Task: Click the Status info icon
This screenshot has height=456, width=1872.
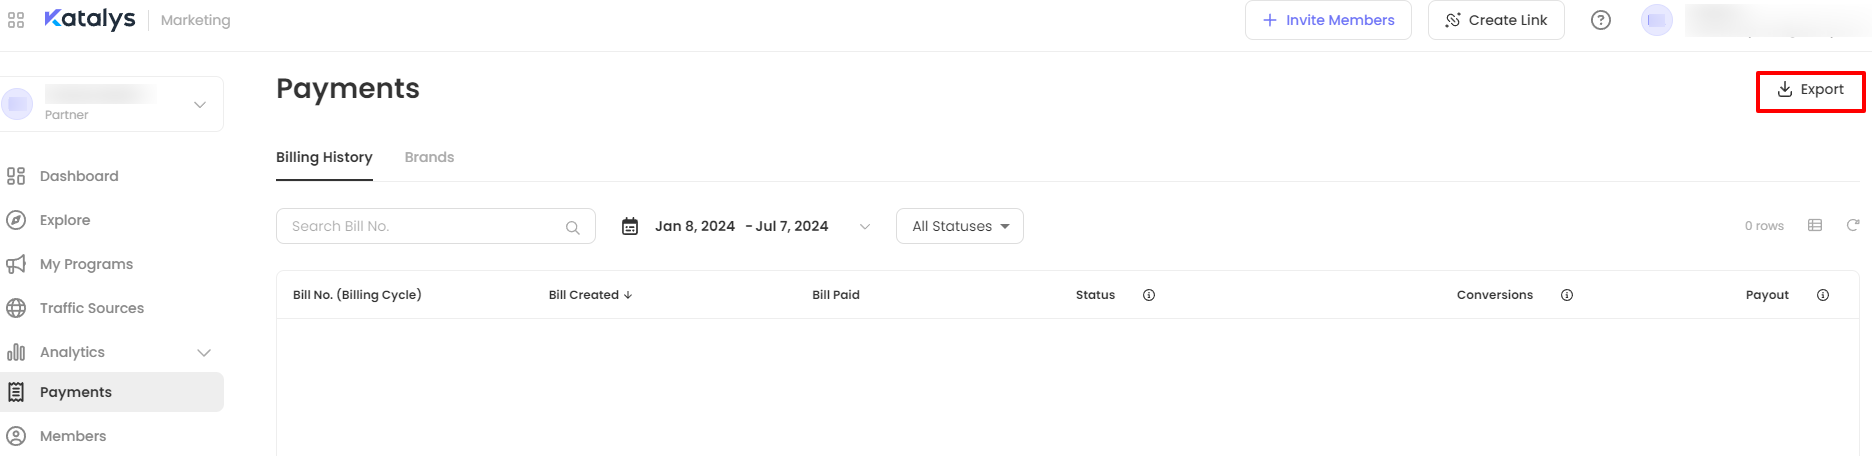Action: click(x=1149, y=295)
